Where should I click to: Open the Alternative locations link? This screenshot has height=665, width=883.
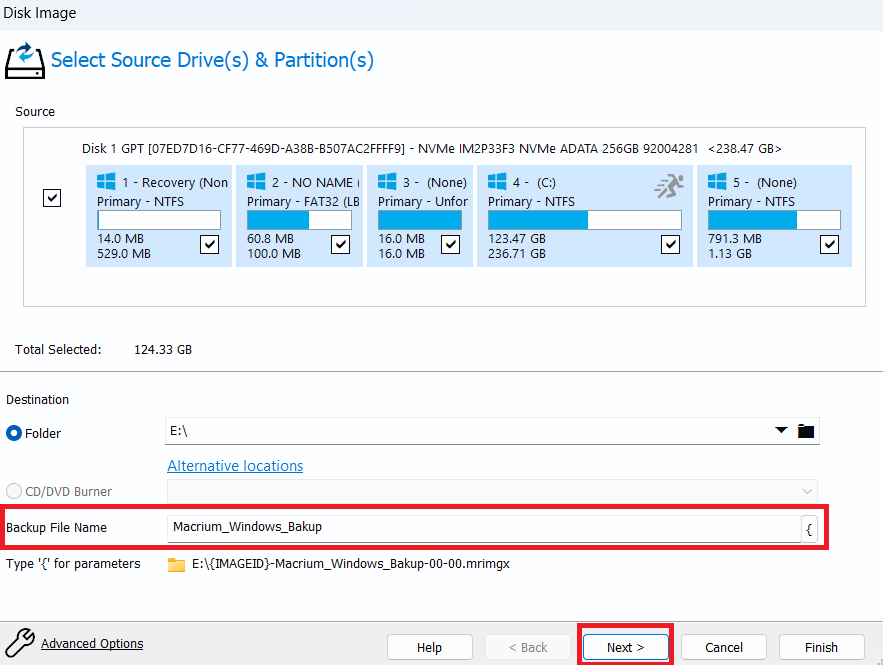(x=235, y=466)
